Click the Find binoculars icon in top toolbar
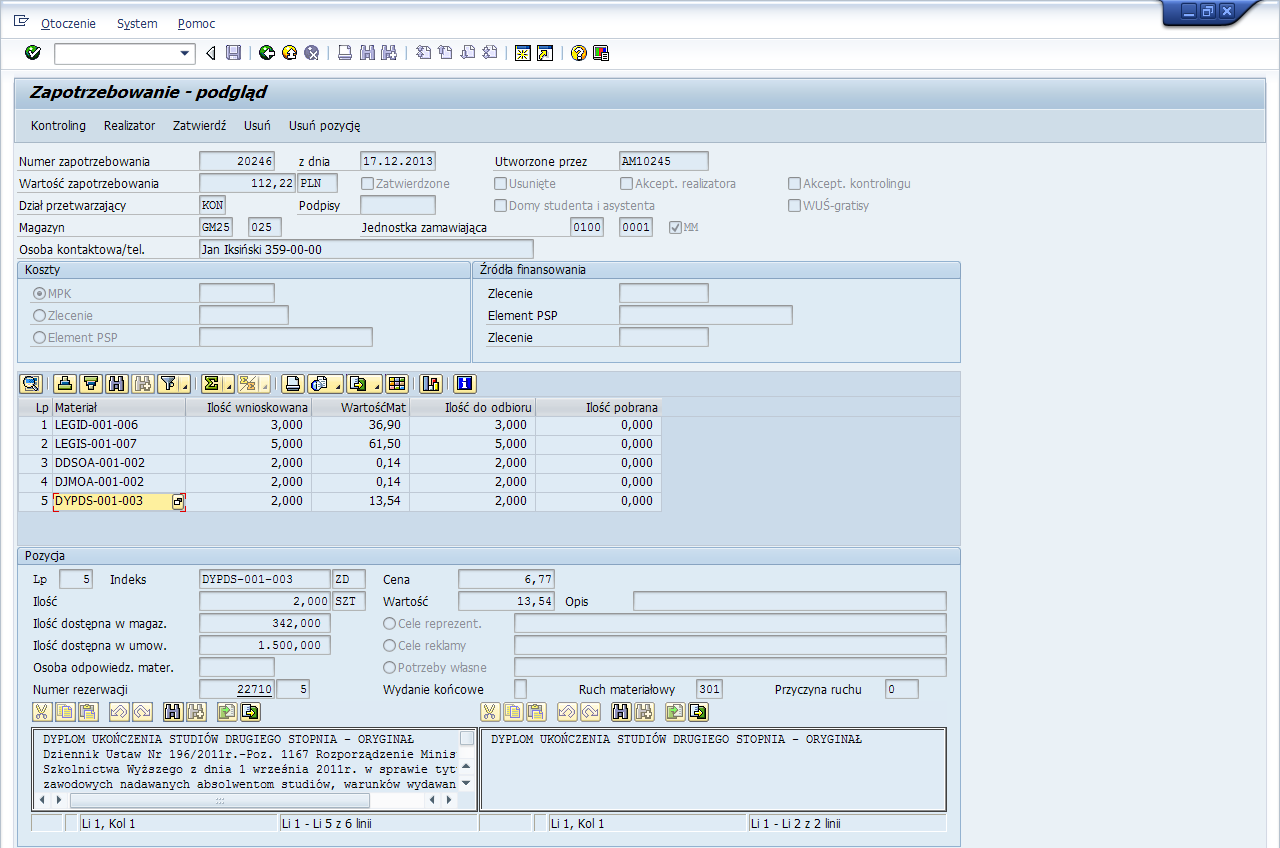Viewport: 1280px width, 848px height. tap(367, 53)
